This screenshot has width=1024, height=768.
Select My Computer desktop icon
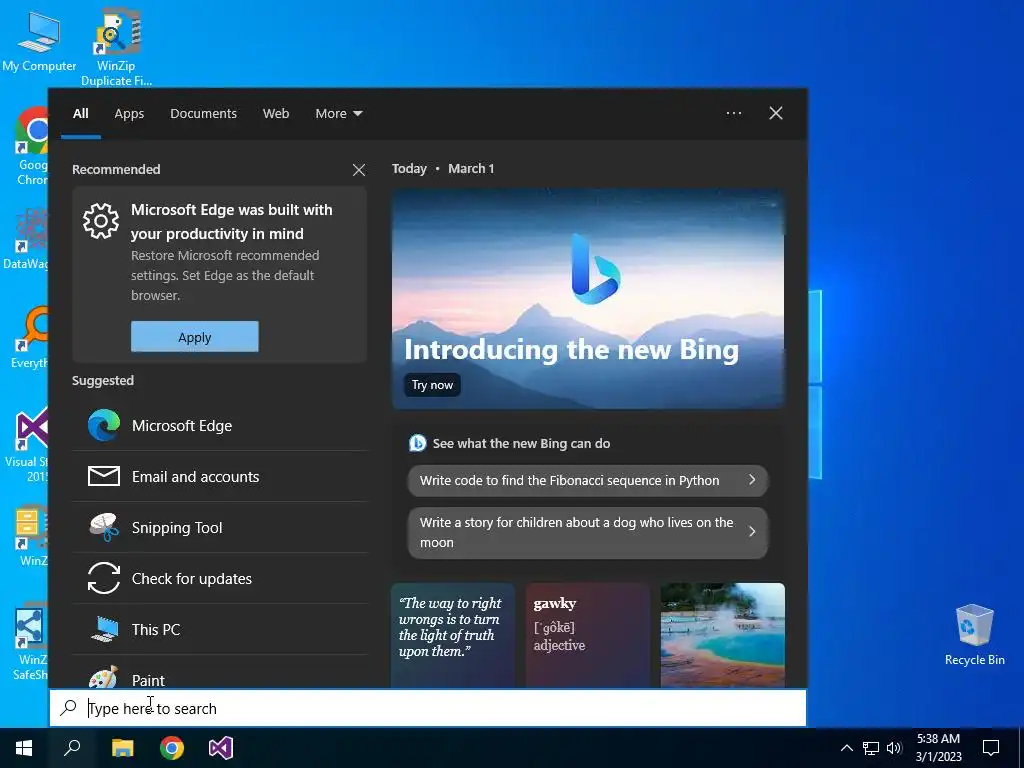coord(39,42)
